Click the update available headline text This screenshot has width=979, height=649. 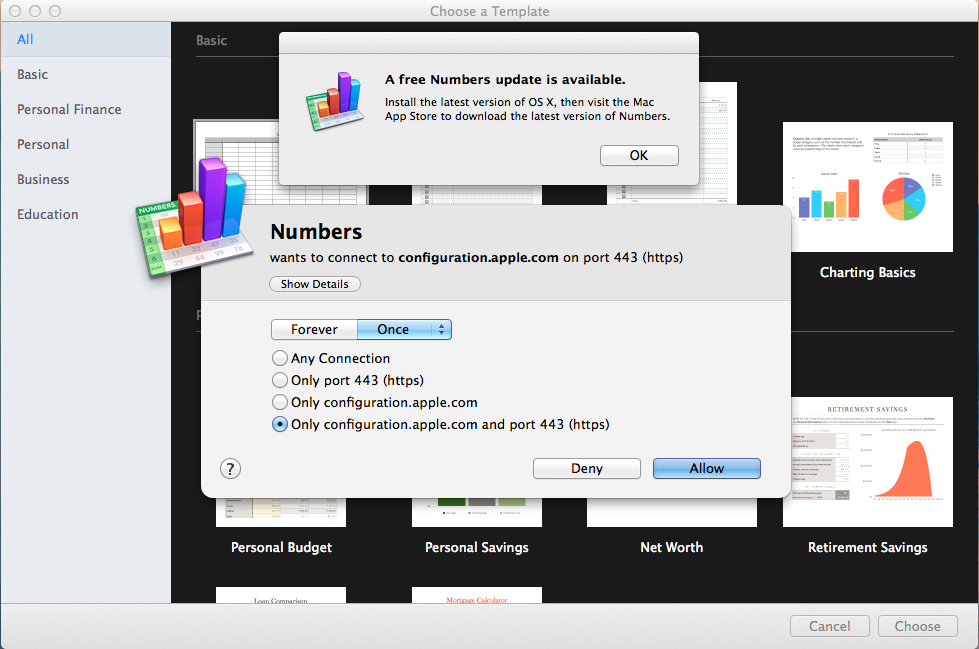(x=505, y=79)
